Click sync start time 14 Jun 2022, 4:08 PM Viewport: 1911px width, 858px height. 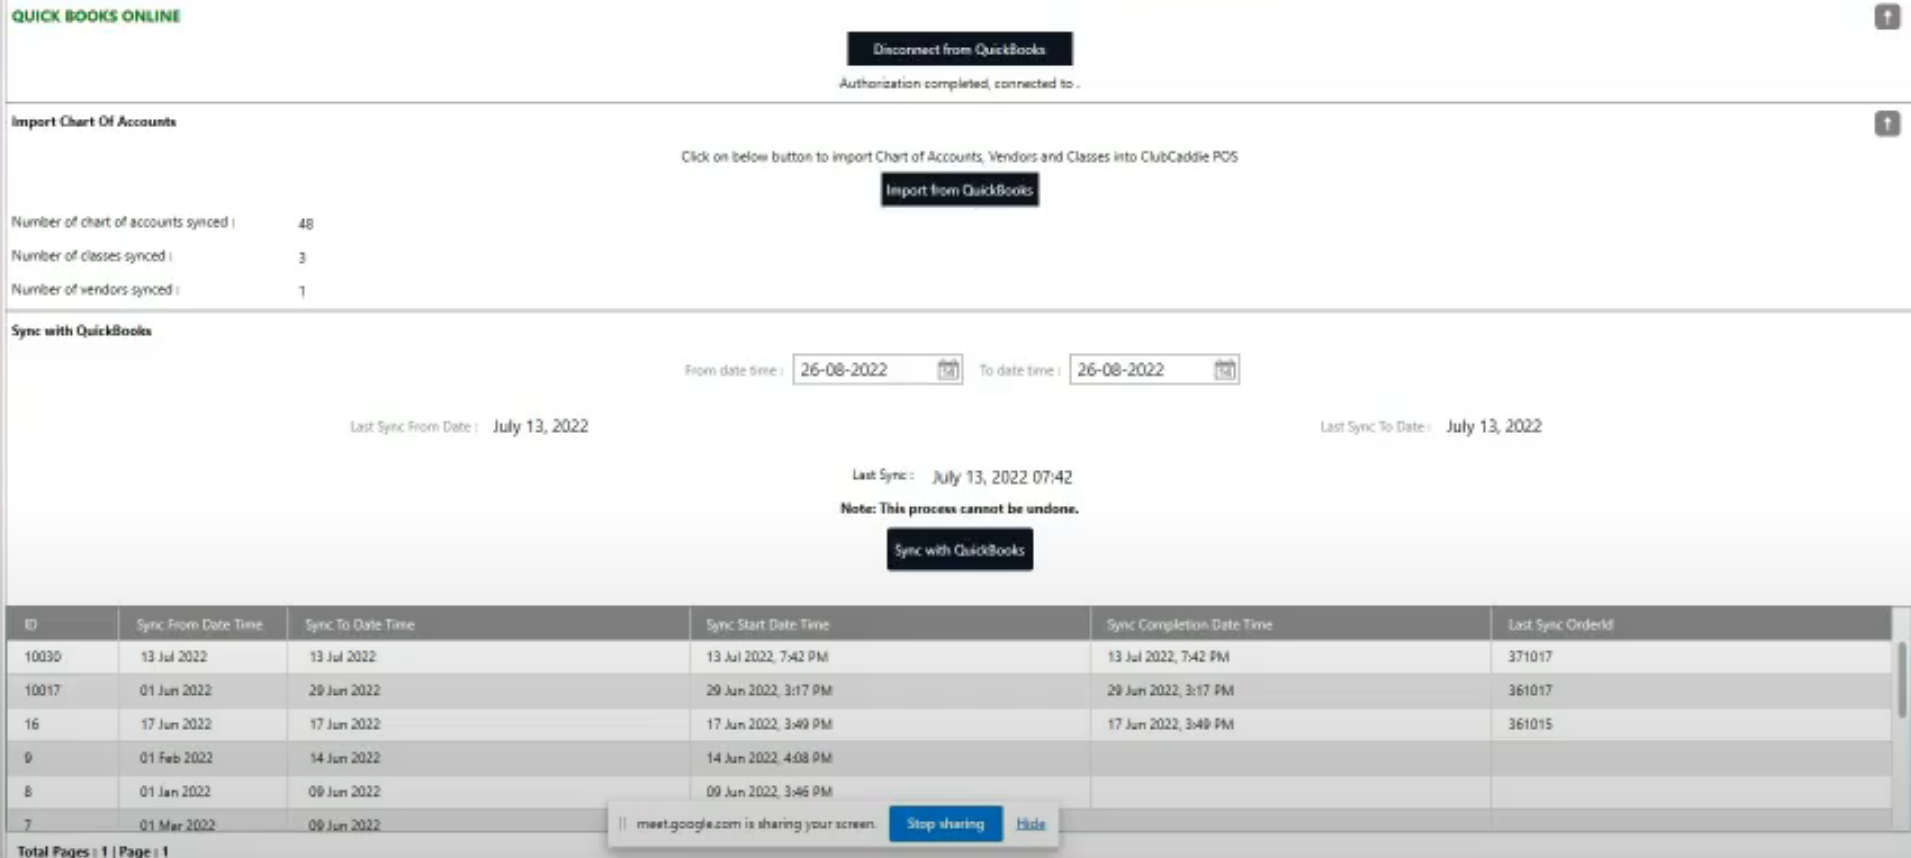769,758
